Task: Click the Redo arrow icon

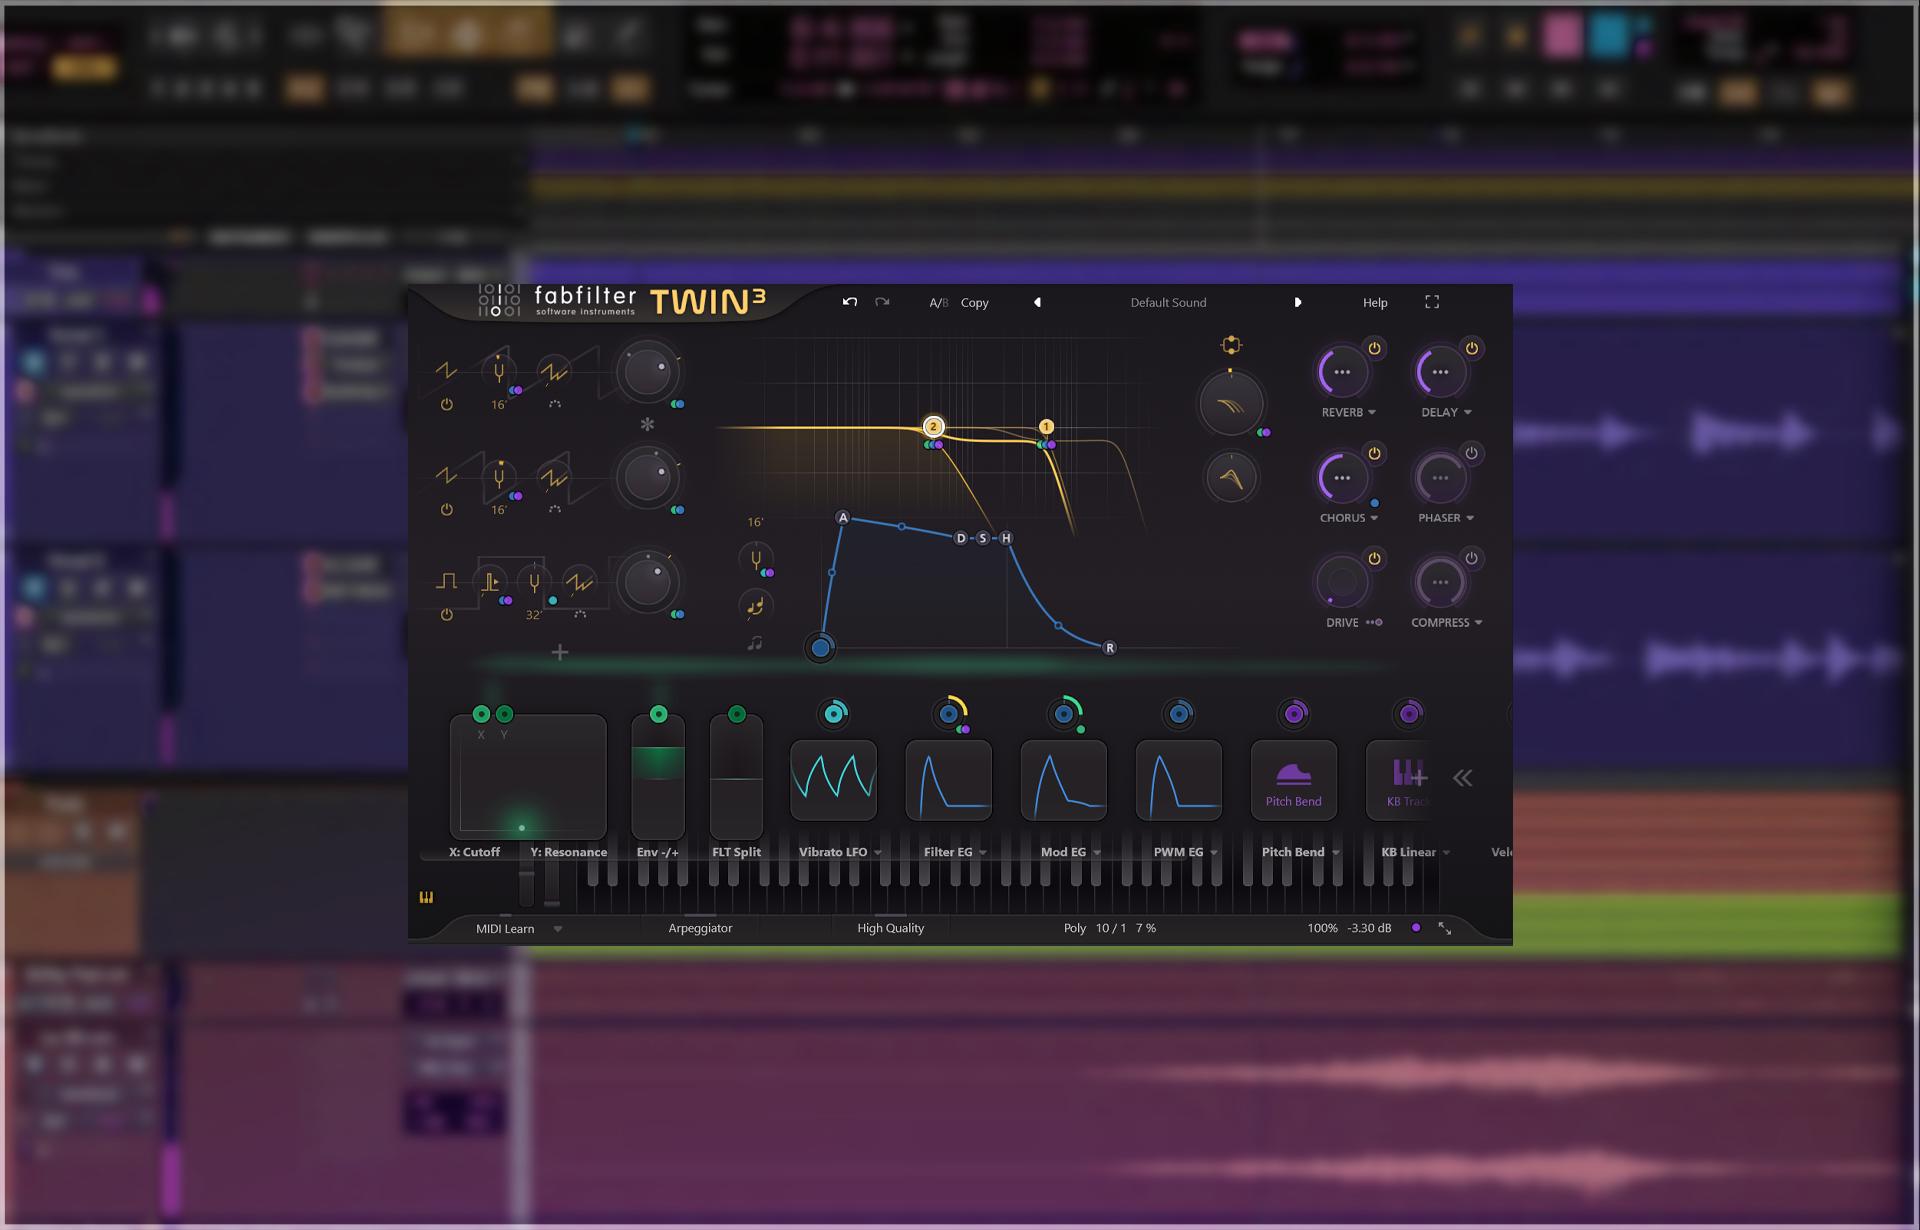Action: coord(882,302)
